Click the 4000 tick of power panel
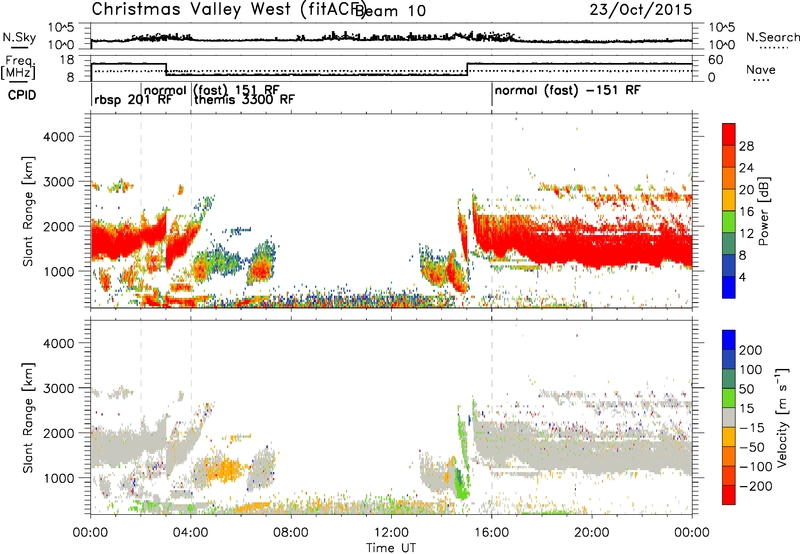This screenshot has width=800, height=554. click(58, 137)
